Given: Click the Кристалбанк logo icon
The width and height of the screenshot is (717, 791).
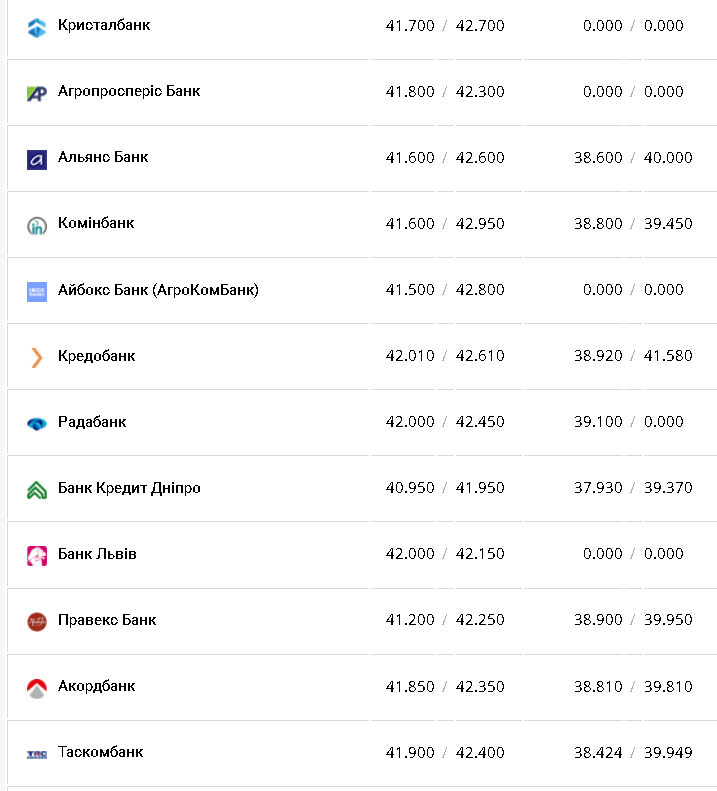Looking at the screenshot, I should (x=37, y=27).
